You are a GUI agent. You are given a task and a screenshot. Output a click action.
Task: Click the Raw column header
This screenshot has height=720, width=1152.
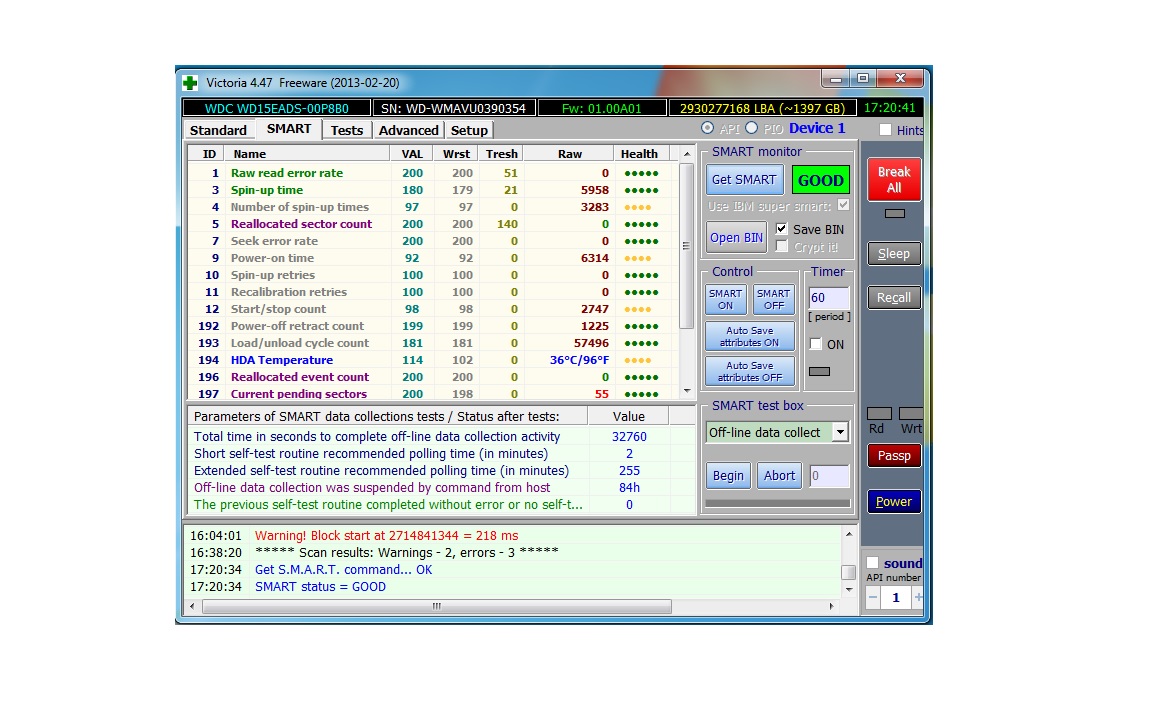(x=569, y=154)
